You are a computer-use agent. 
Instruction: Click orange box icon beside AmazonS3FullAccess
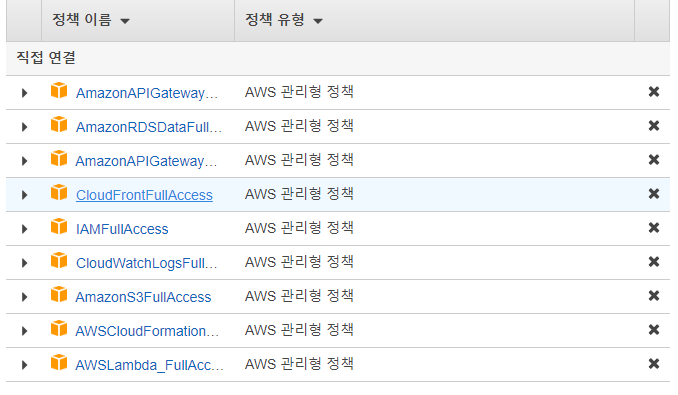(59, 295)
